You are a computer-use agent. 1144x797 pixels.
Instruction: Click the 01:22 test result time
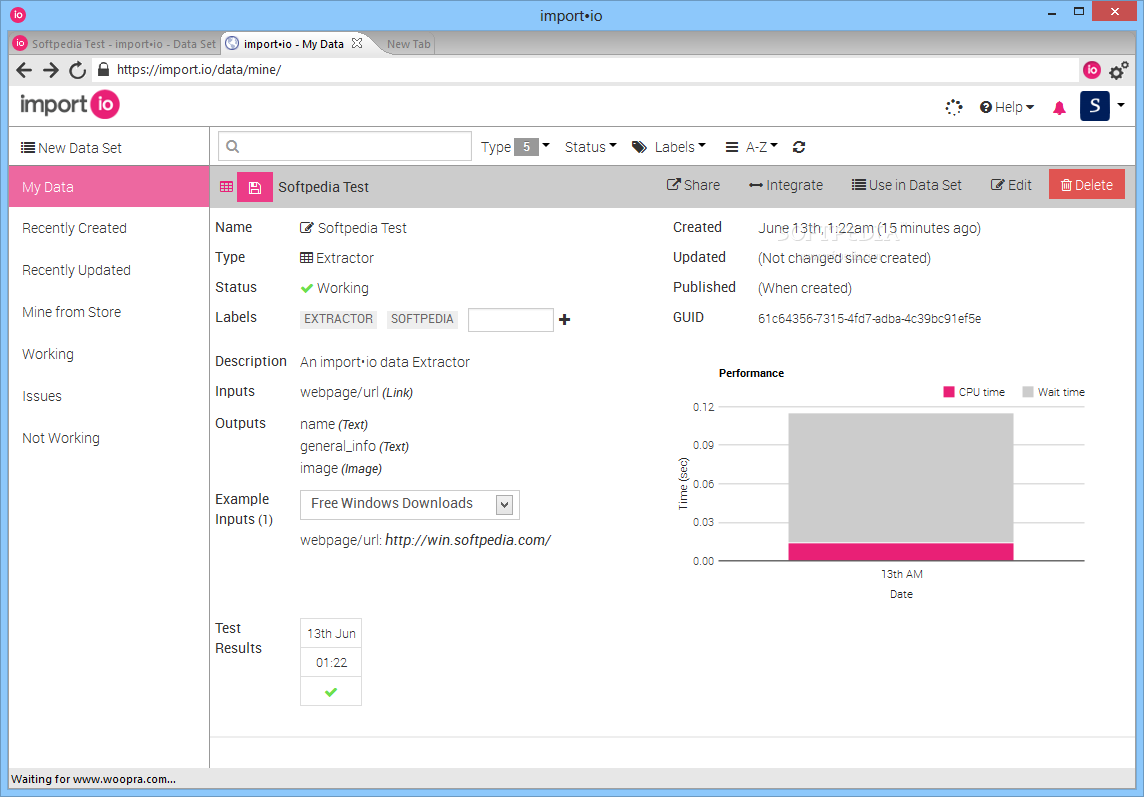pyautogui.click(x=331, y=663)
